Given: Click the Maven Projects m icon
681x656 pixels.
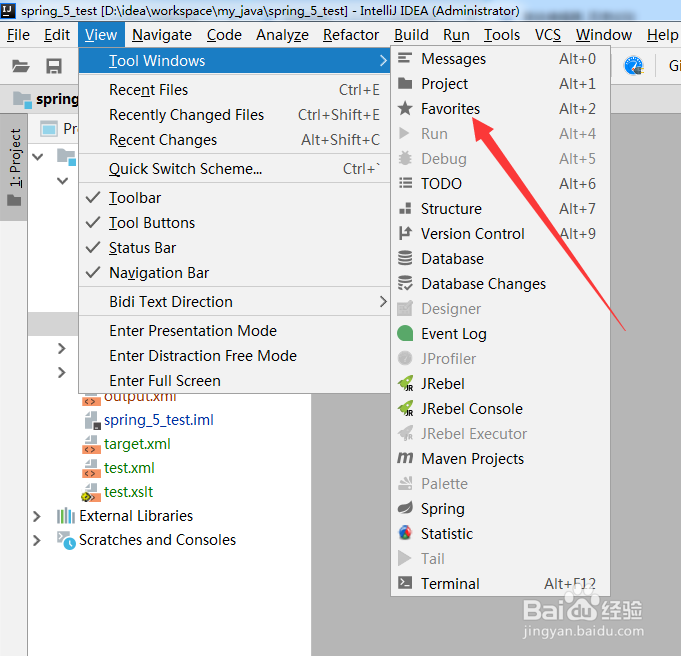Looking at the screenshot, I should pos(405,458).
